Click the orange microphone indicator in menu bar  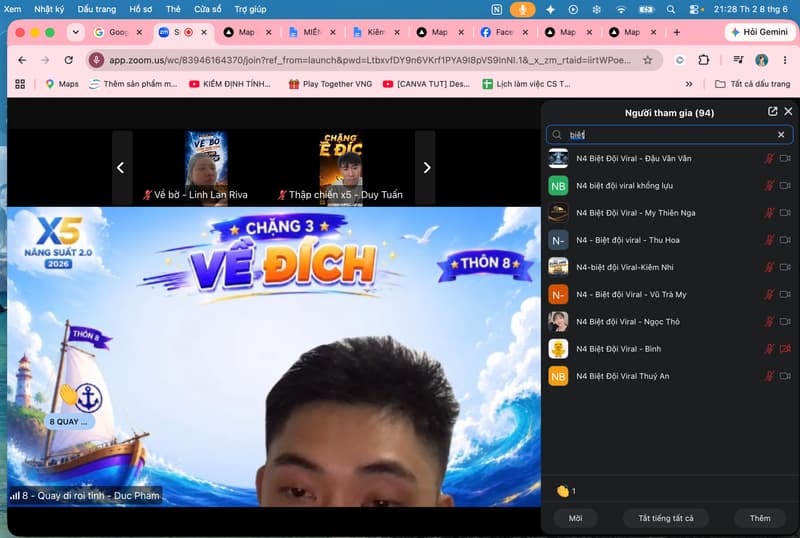tap(522, 9)
